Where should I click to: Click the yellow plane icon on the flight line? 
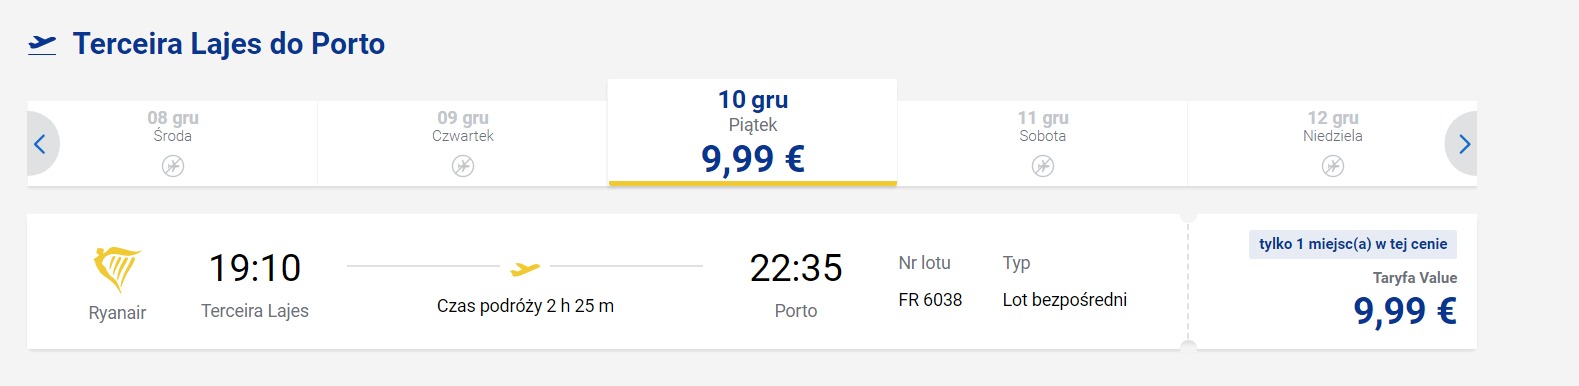point(525,268)
